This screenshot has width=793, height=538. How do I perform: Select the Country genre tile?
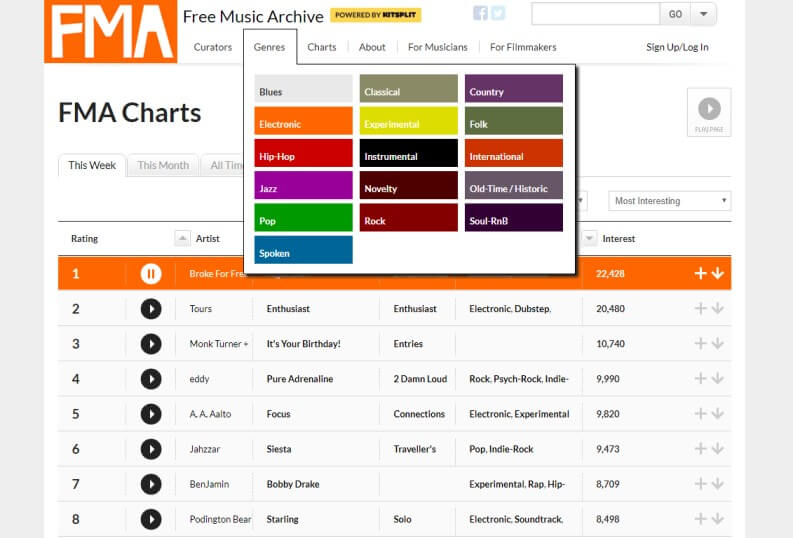(514, 88)
